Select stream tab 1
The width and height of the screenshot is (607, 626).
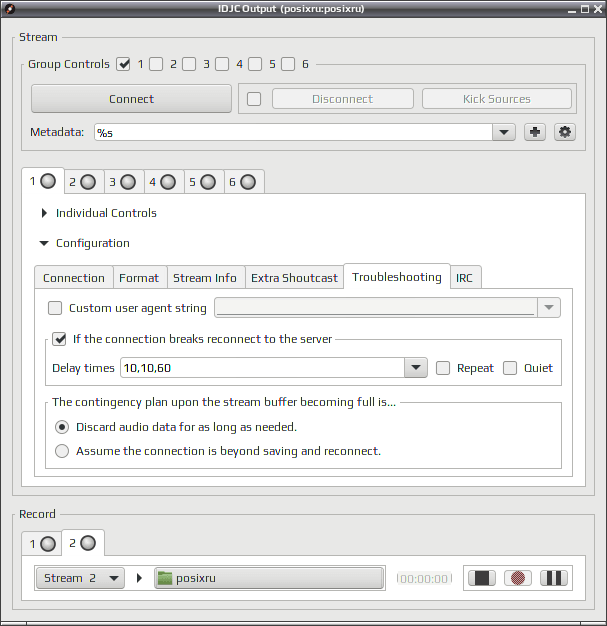click(43, 181)
